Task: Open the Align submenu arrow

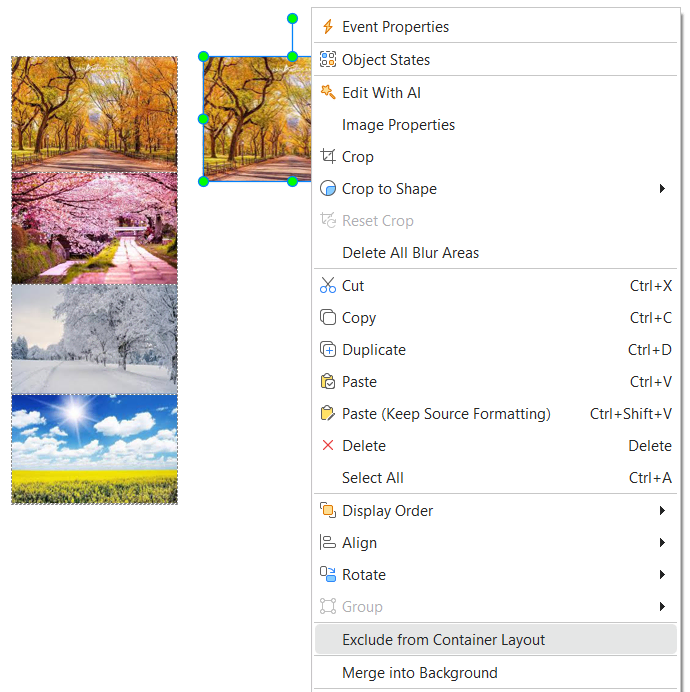Action: pos(662,543)
